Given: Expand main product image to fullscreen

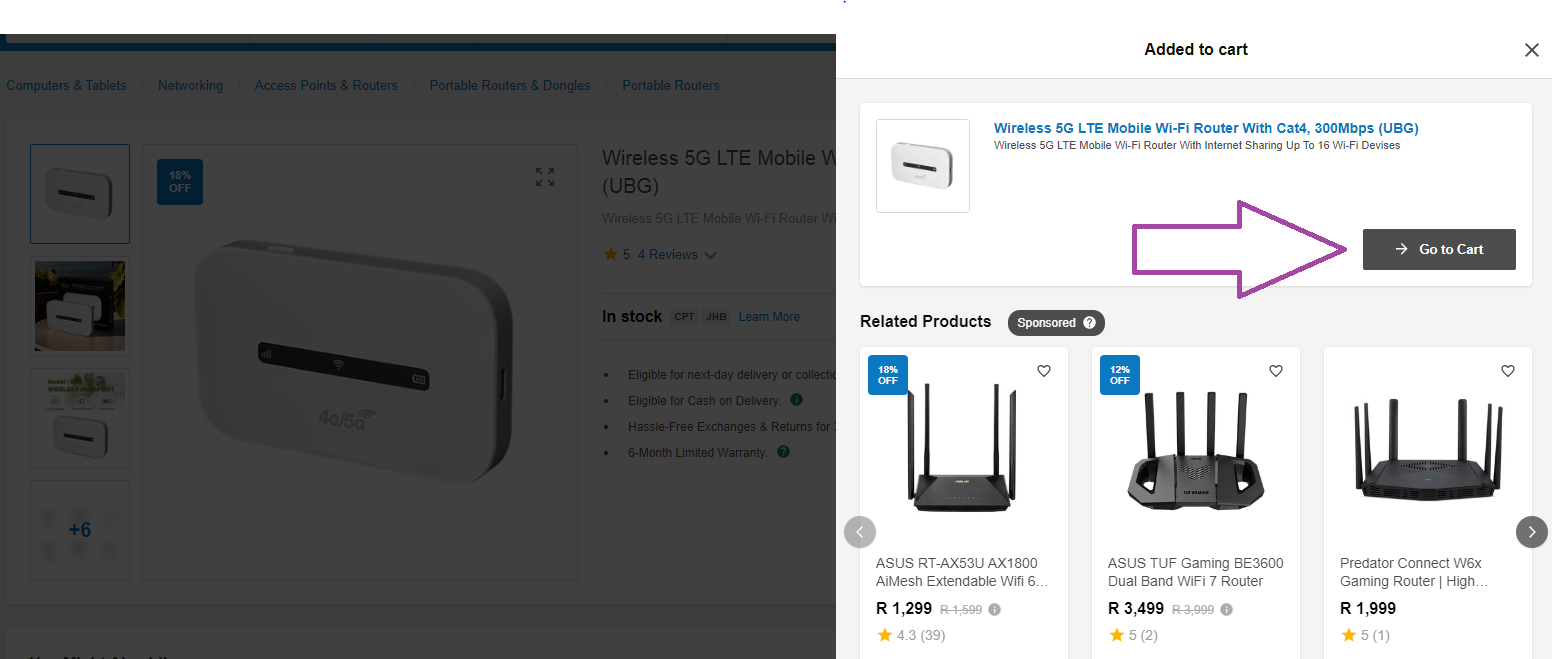Looking at the screenshot, I should 545,177.
